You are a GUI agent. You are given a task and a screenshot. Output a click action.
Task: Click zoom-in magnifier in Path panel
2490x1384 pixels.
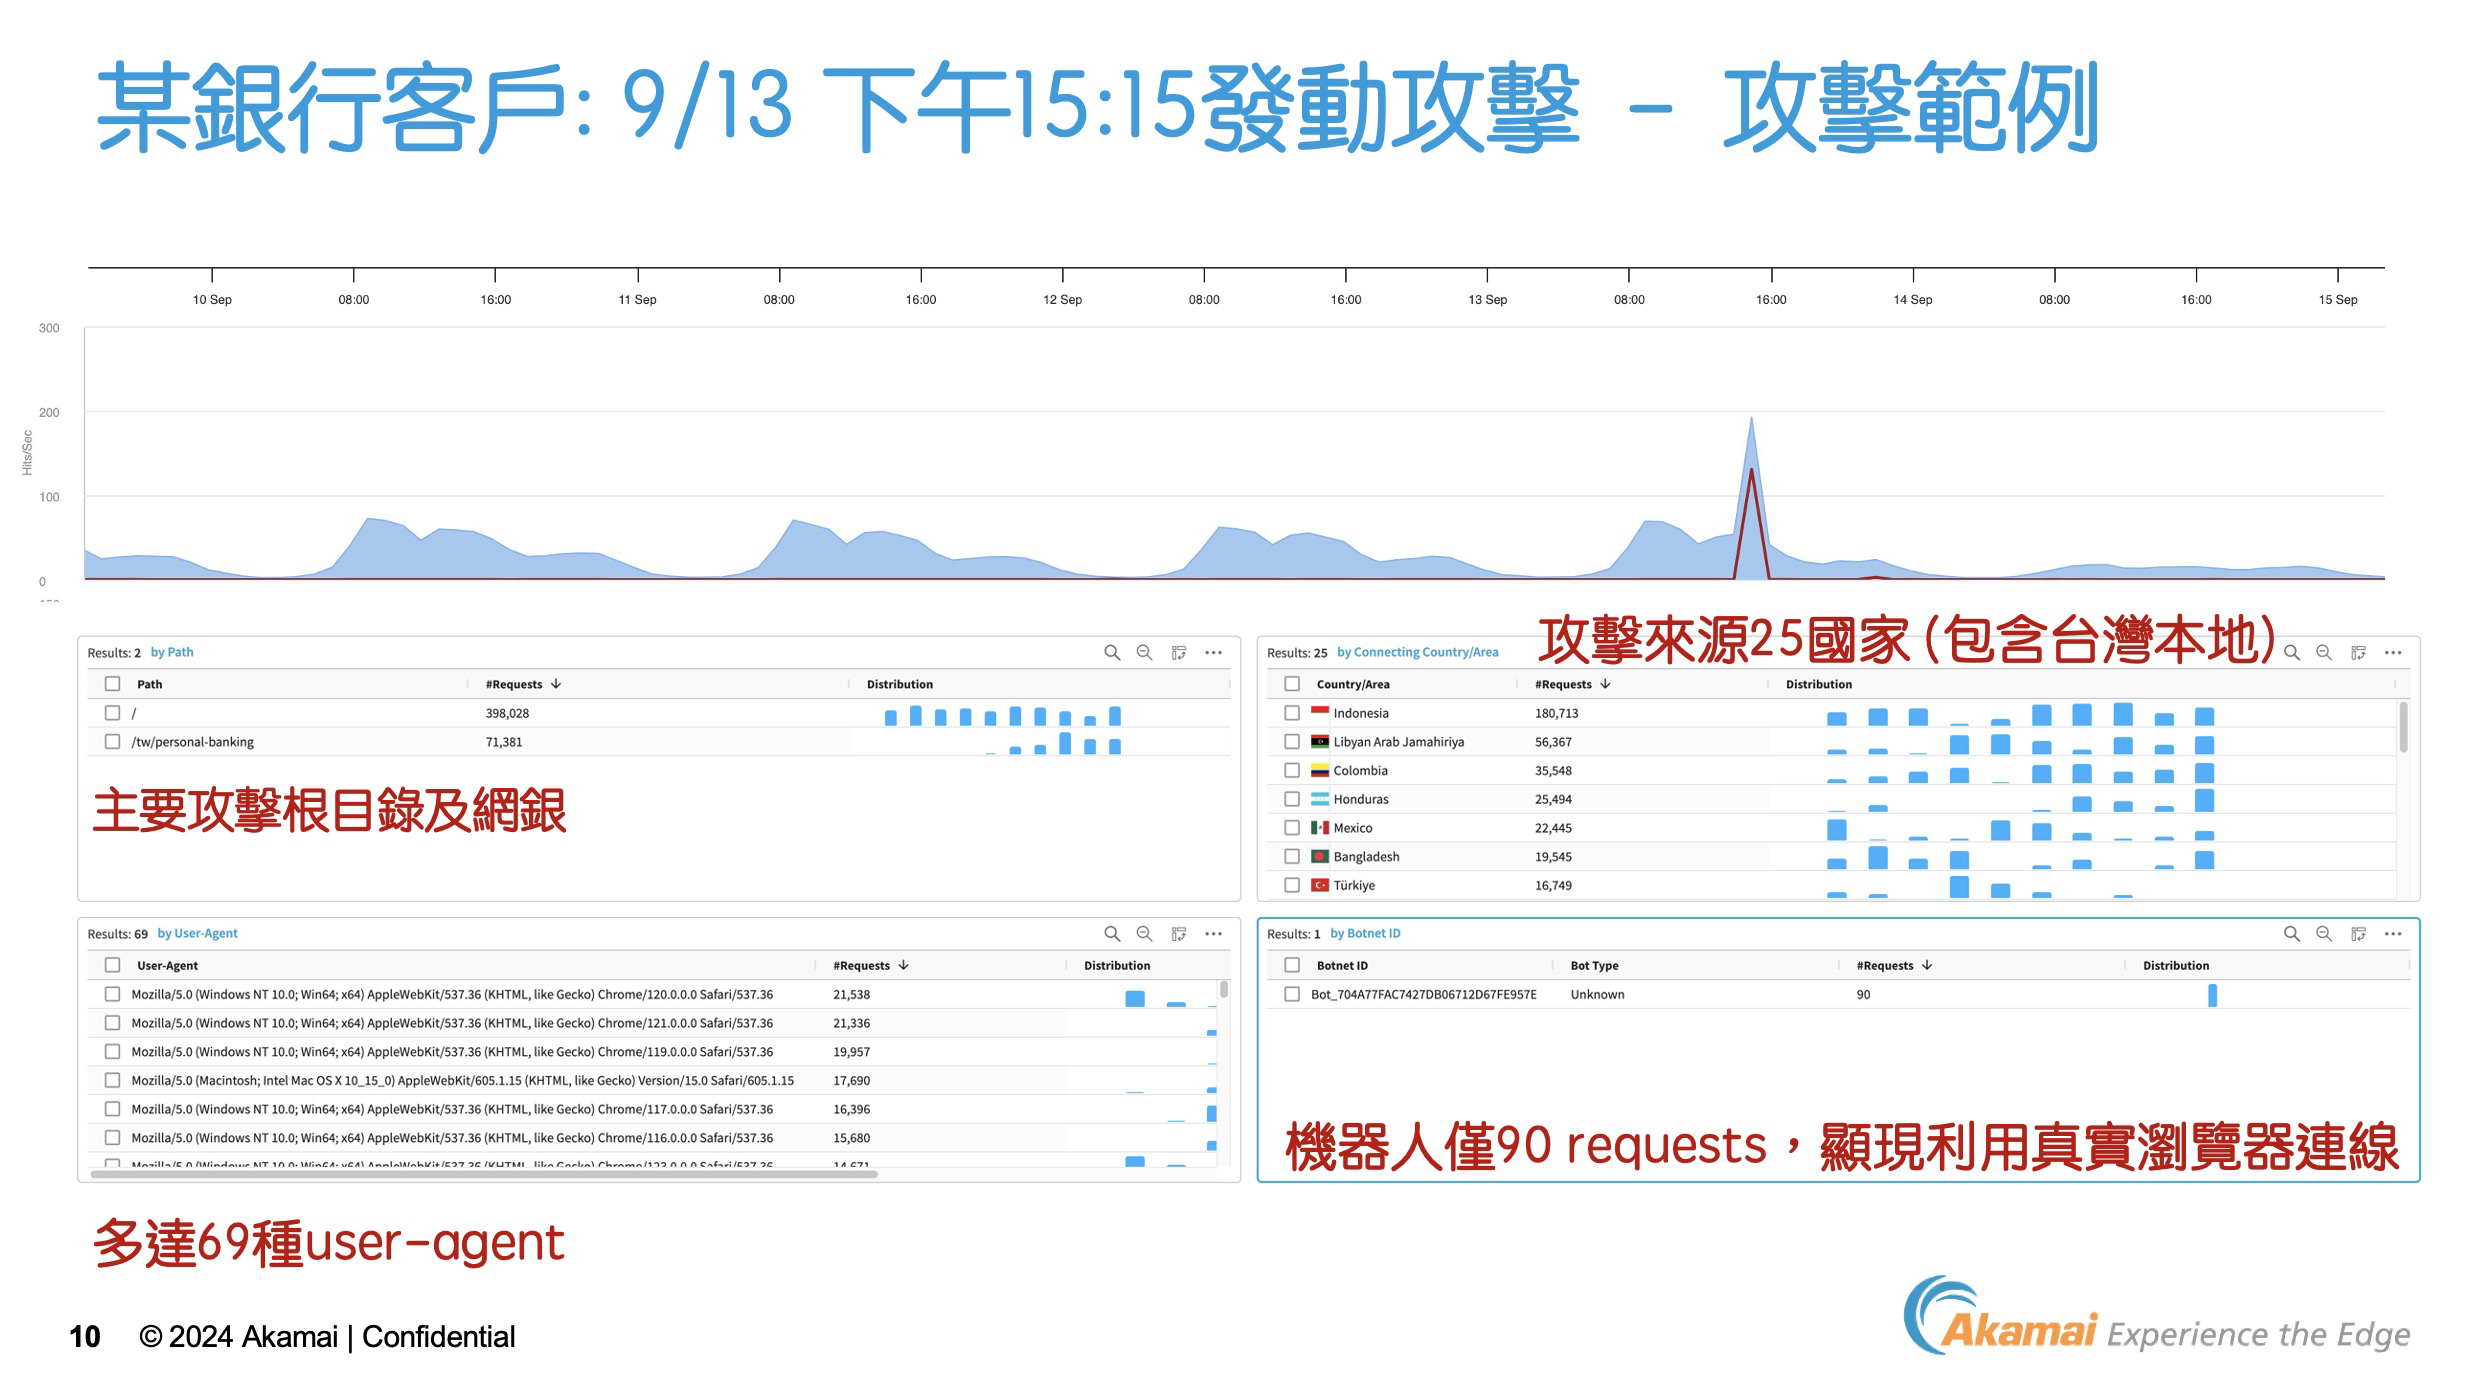coord(1111,653)
